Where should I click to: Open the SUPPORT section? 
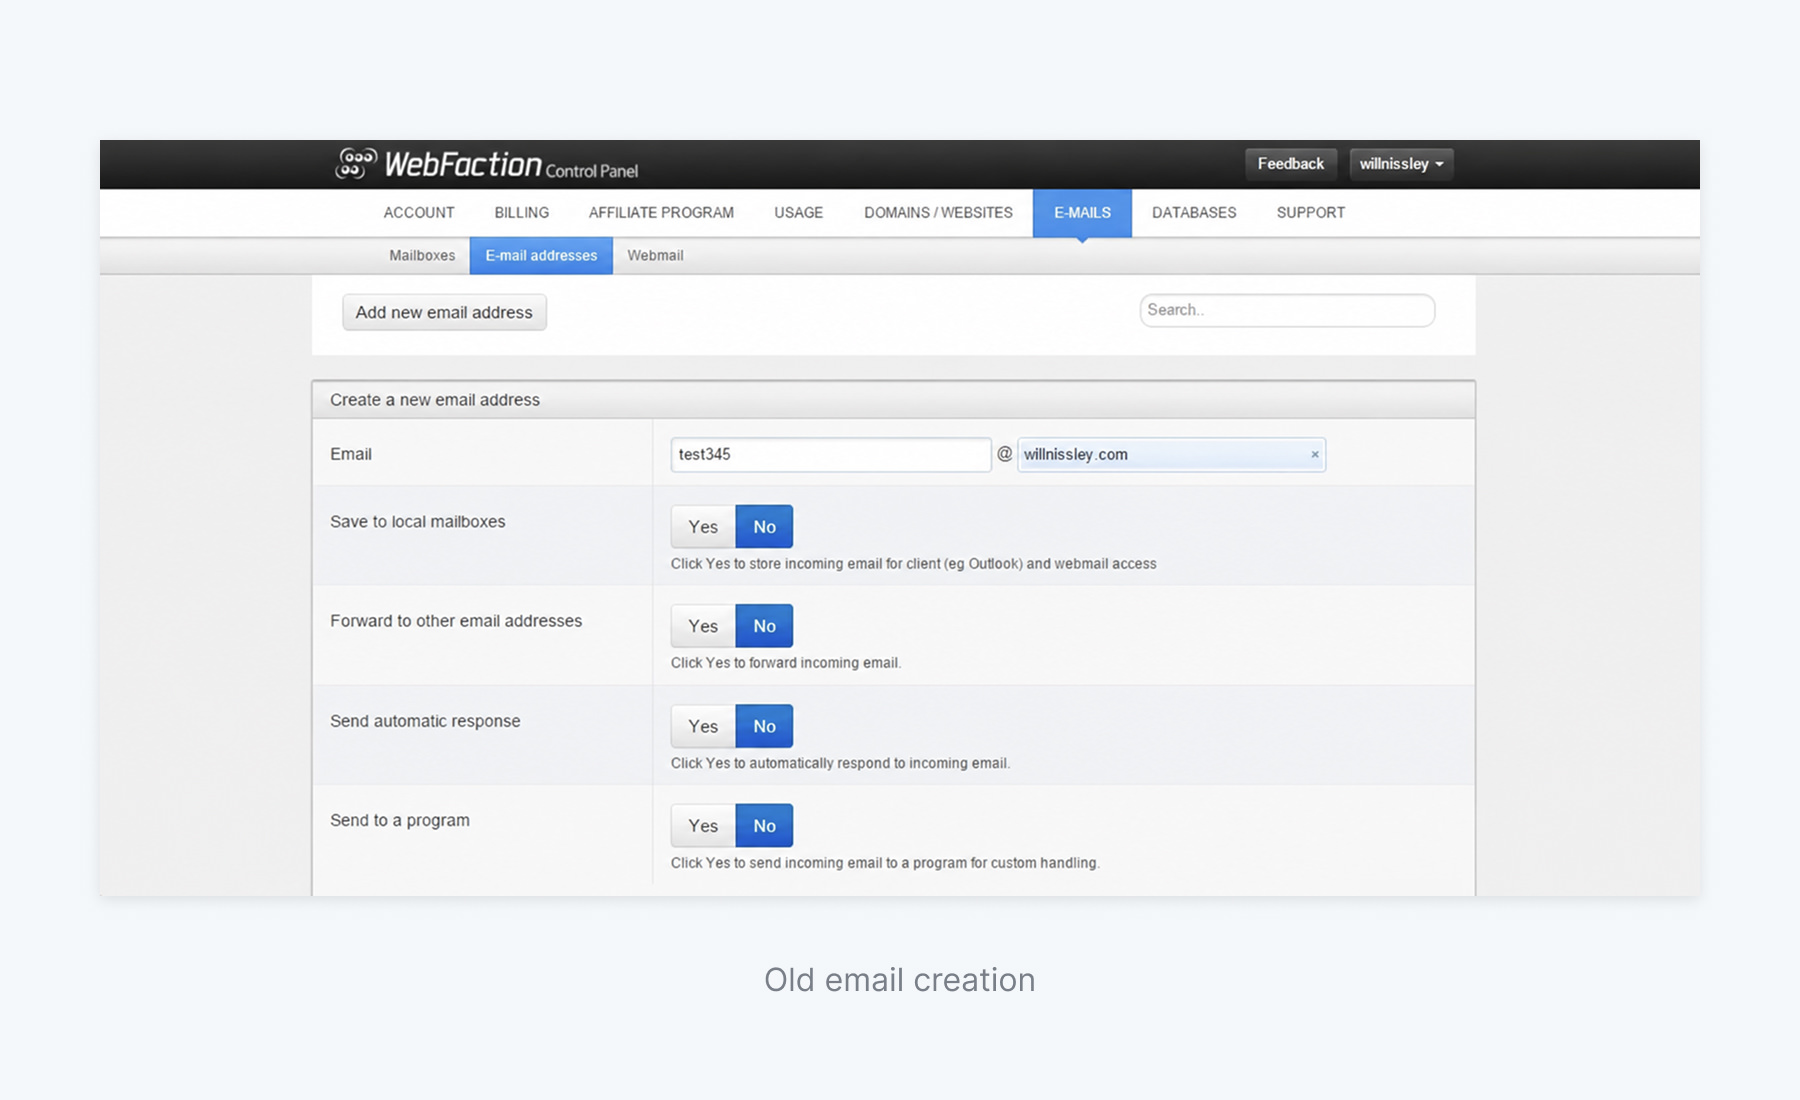(1310, 213)
